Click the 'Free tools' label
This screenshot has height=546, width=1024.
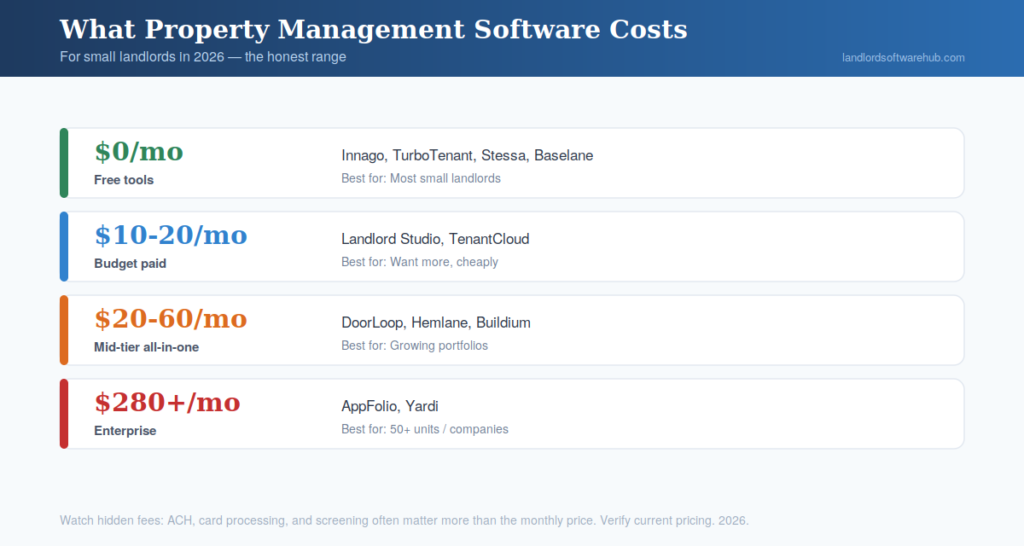tap(123, 180)
